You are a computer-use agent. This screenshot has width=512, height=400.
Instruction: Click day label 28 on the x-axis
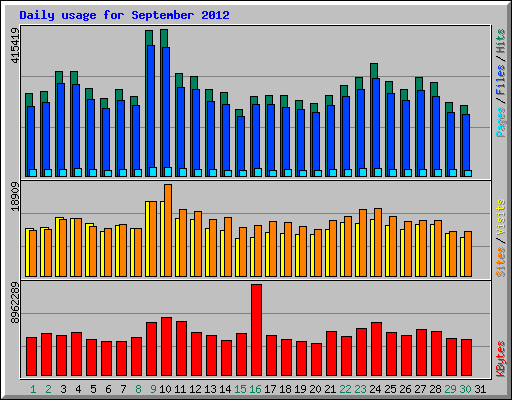(435, 389)
